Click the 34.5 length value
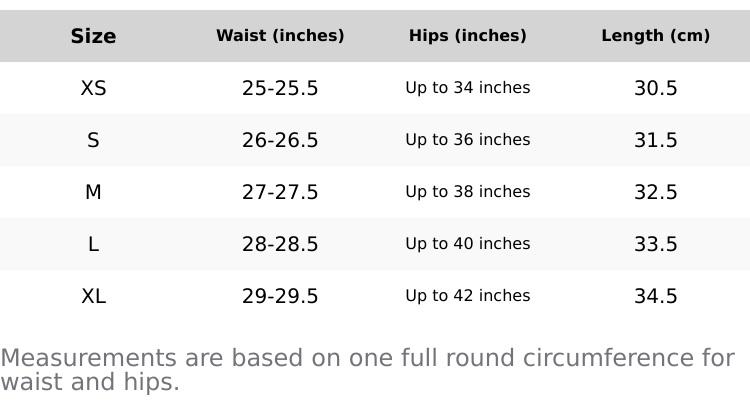This screenshot has width=750, height=418. click(656, 297)
